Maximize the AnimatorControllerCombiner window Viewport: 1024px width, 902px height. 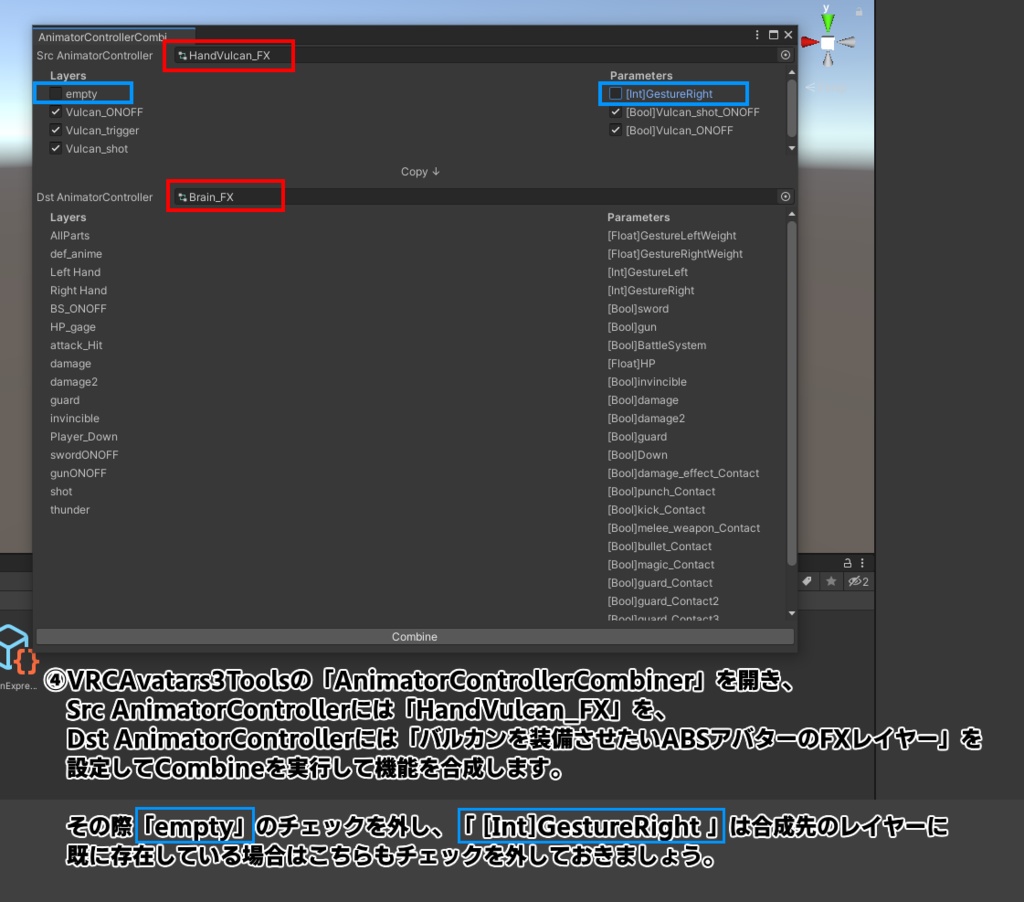773,35
